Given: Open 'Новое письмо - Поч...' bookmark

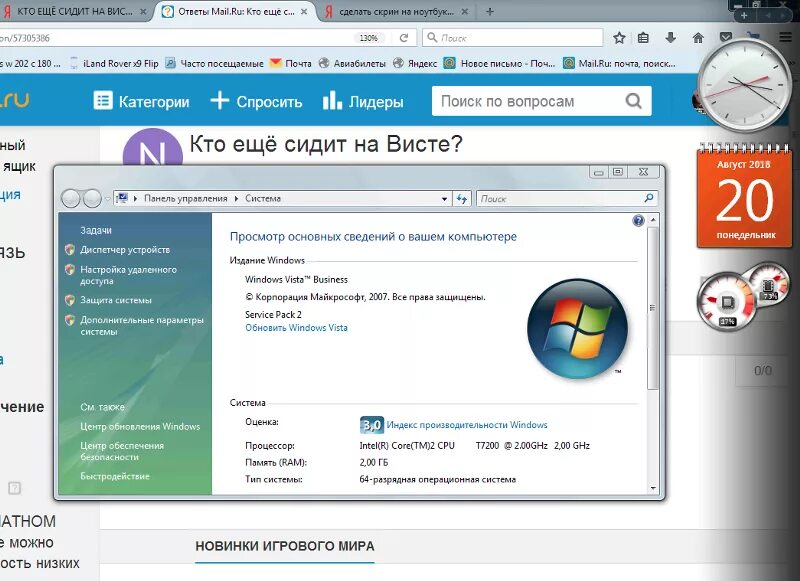Looking at the screenshot, I should (x=499, y=64).
